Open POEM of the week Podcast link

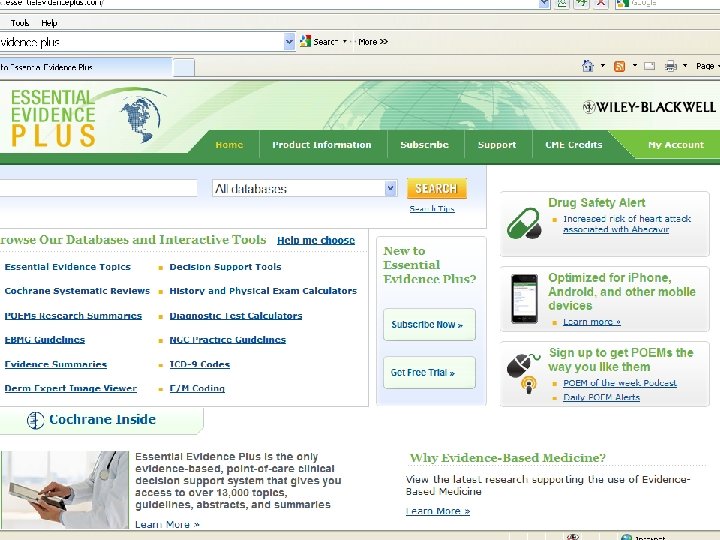coord(620,383)
